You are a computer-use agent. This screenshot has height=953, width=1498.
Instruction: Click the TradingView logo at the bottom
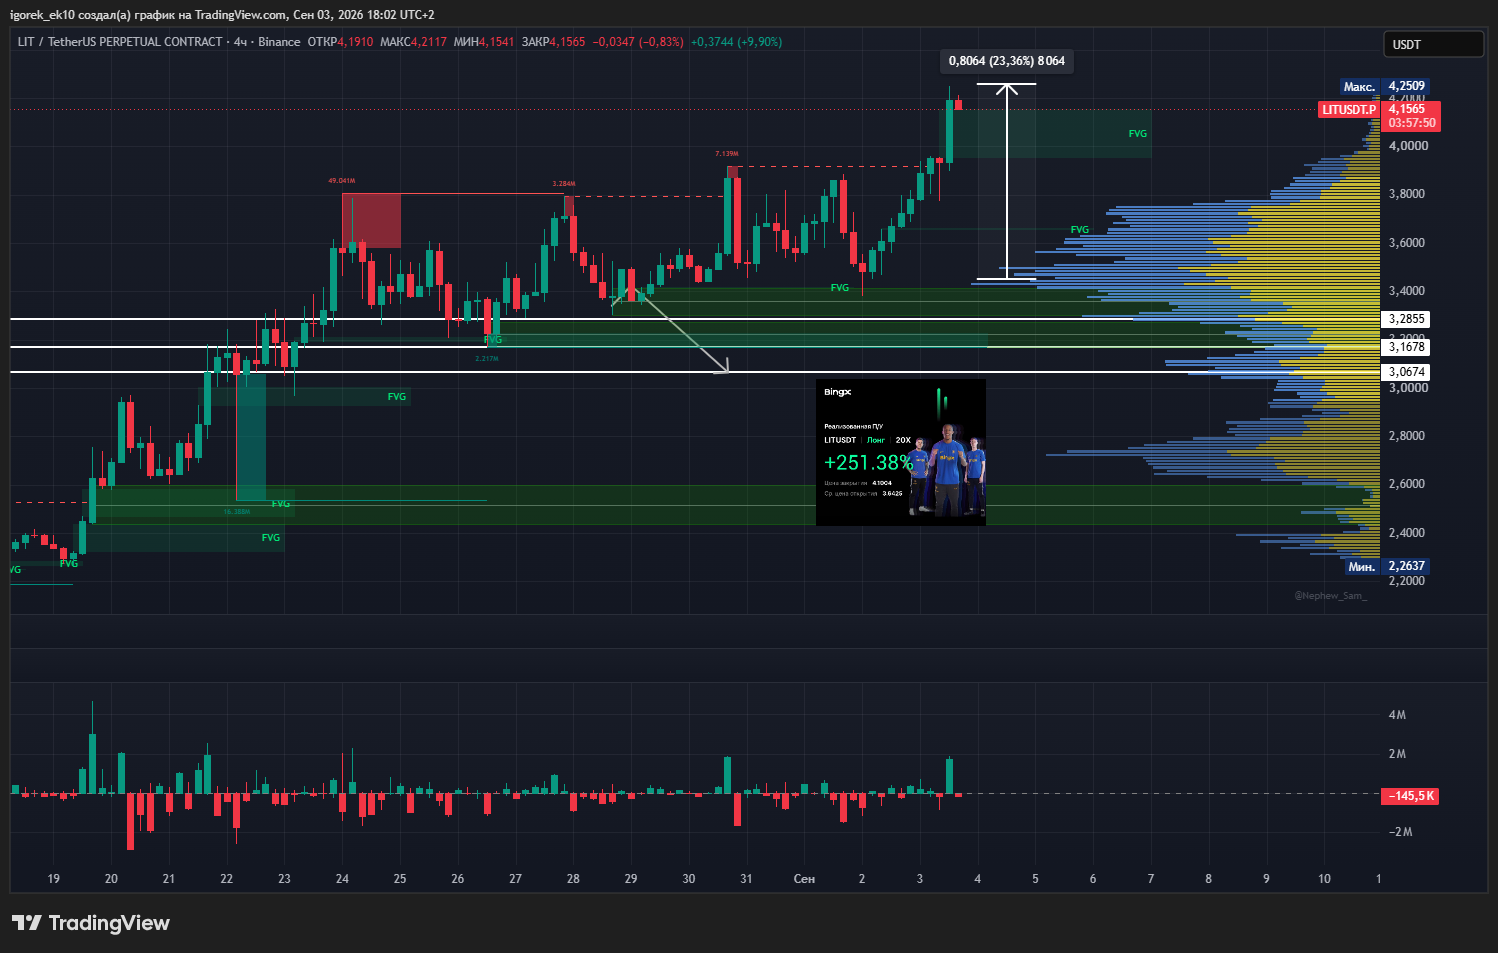pos(91,923)
